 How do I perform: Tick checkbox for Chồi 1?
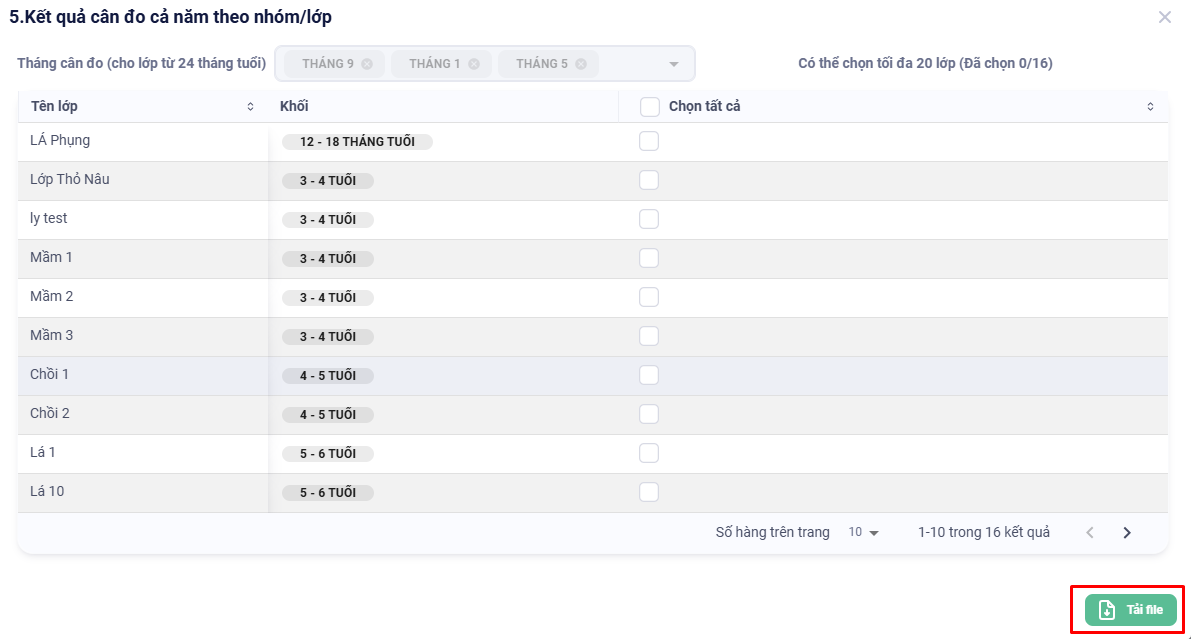649,375
